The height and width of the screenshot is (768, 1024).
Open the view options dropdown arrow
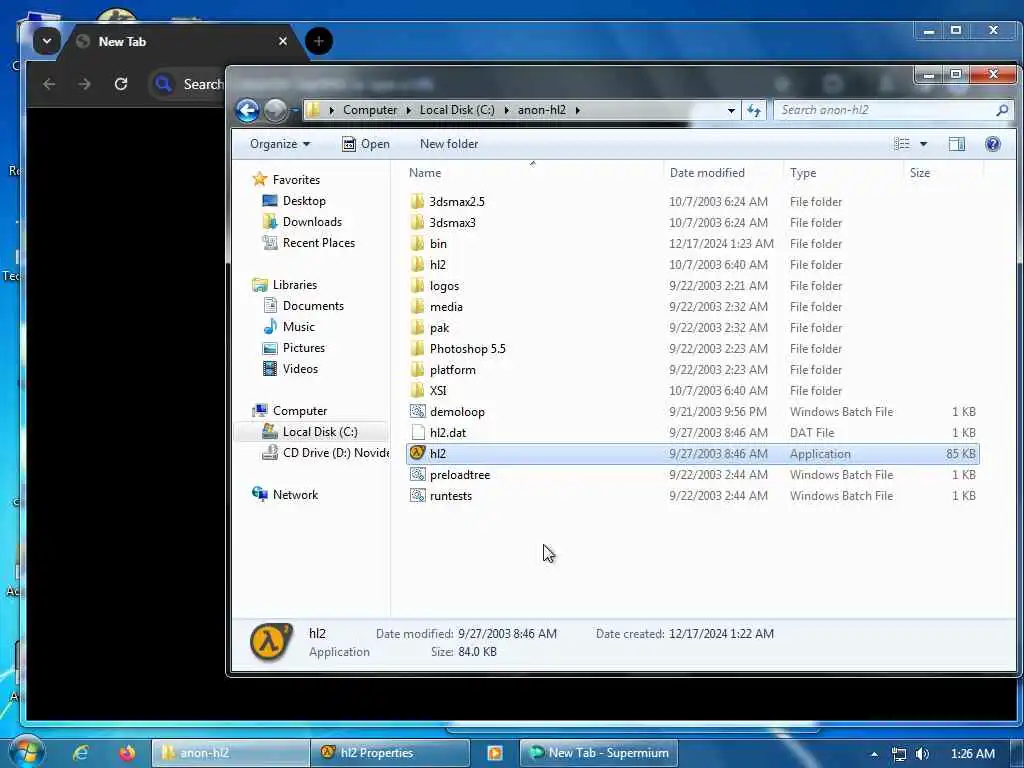(923, 144)
